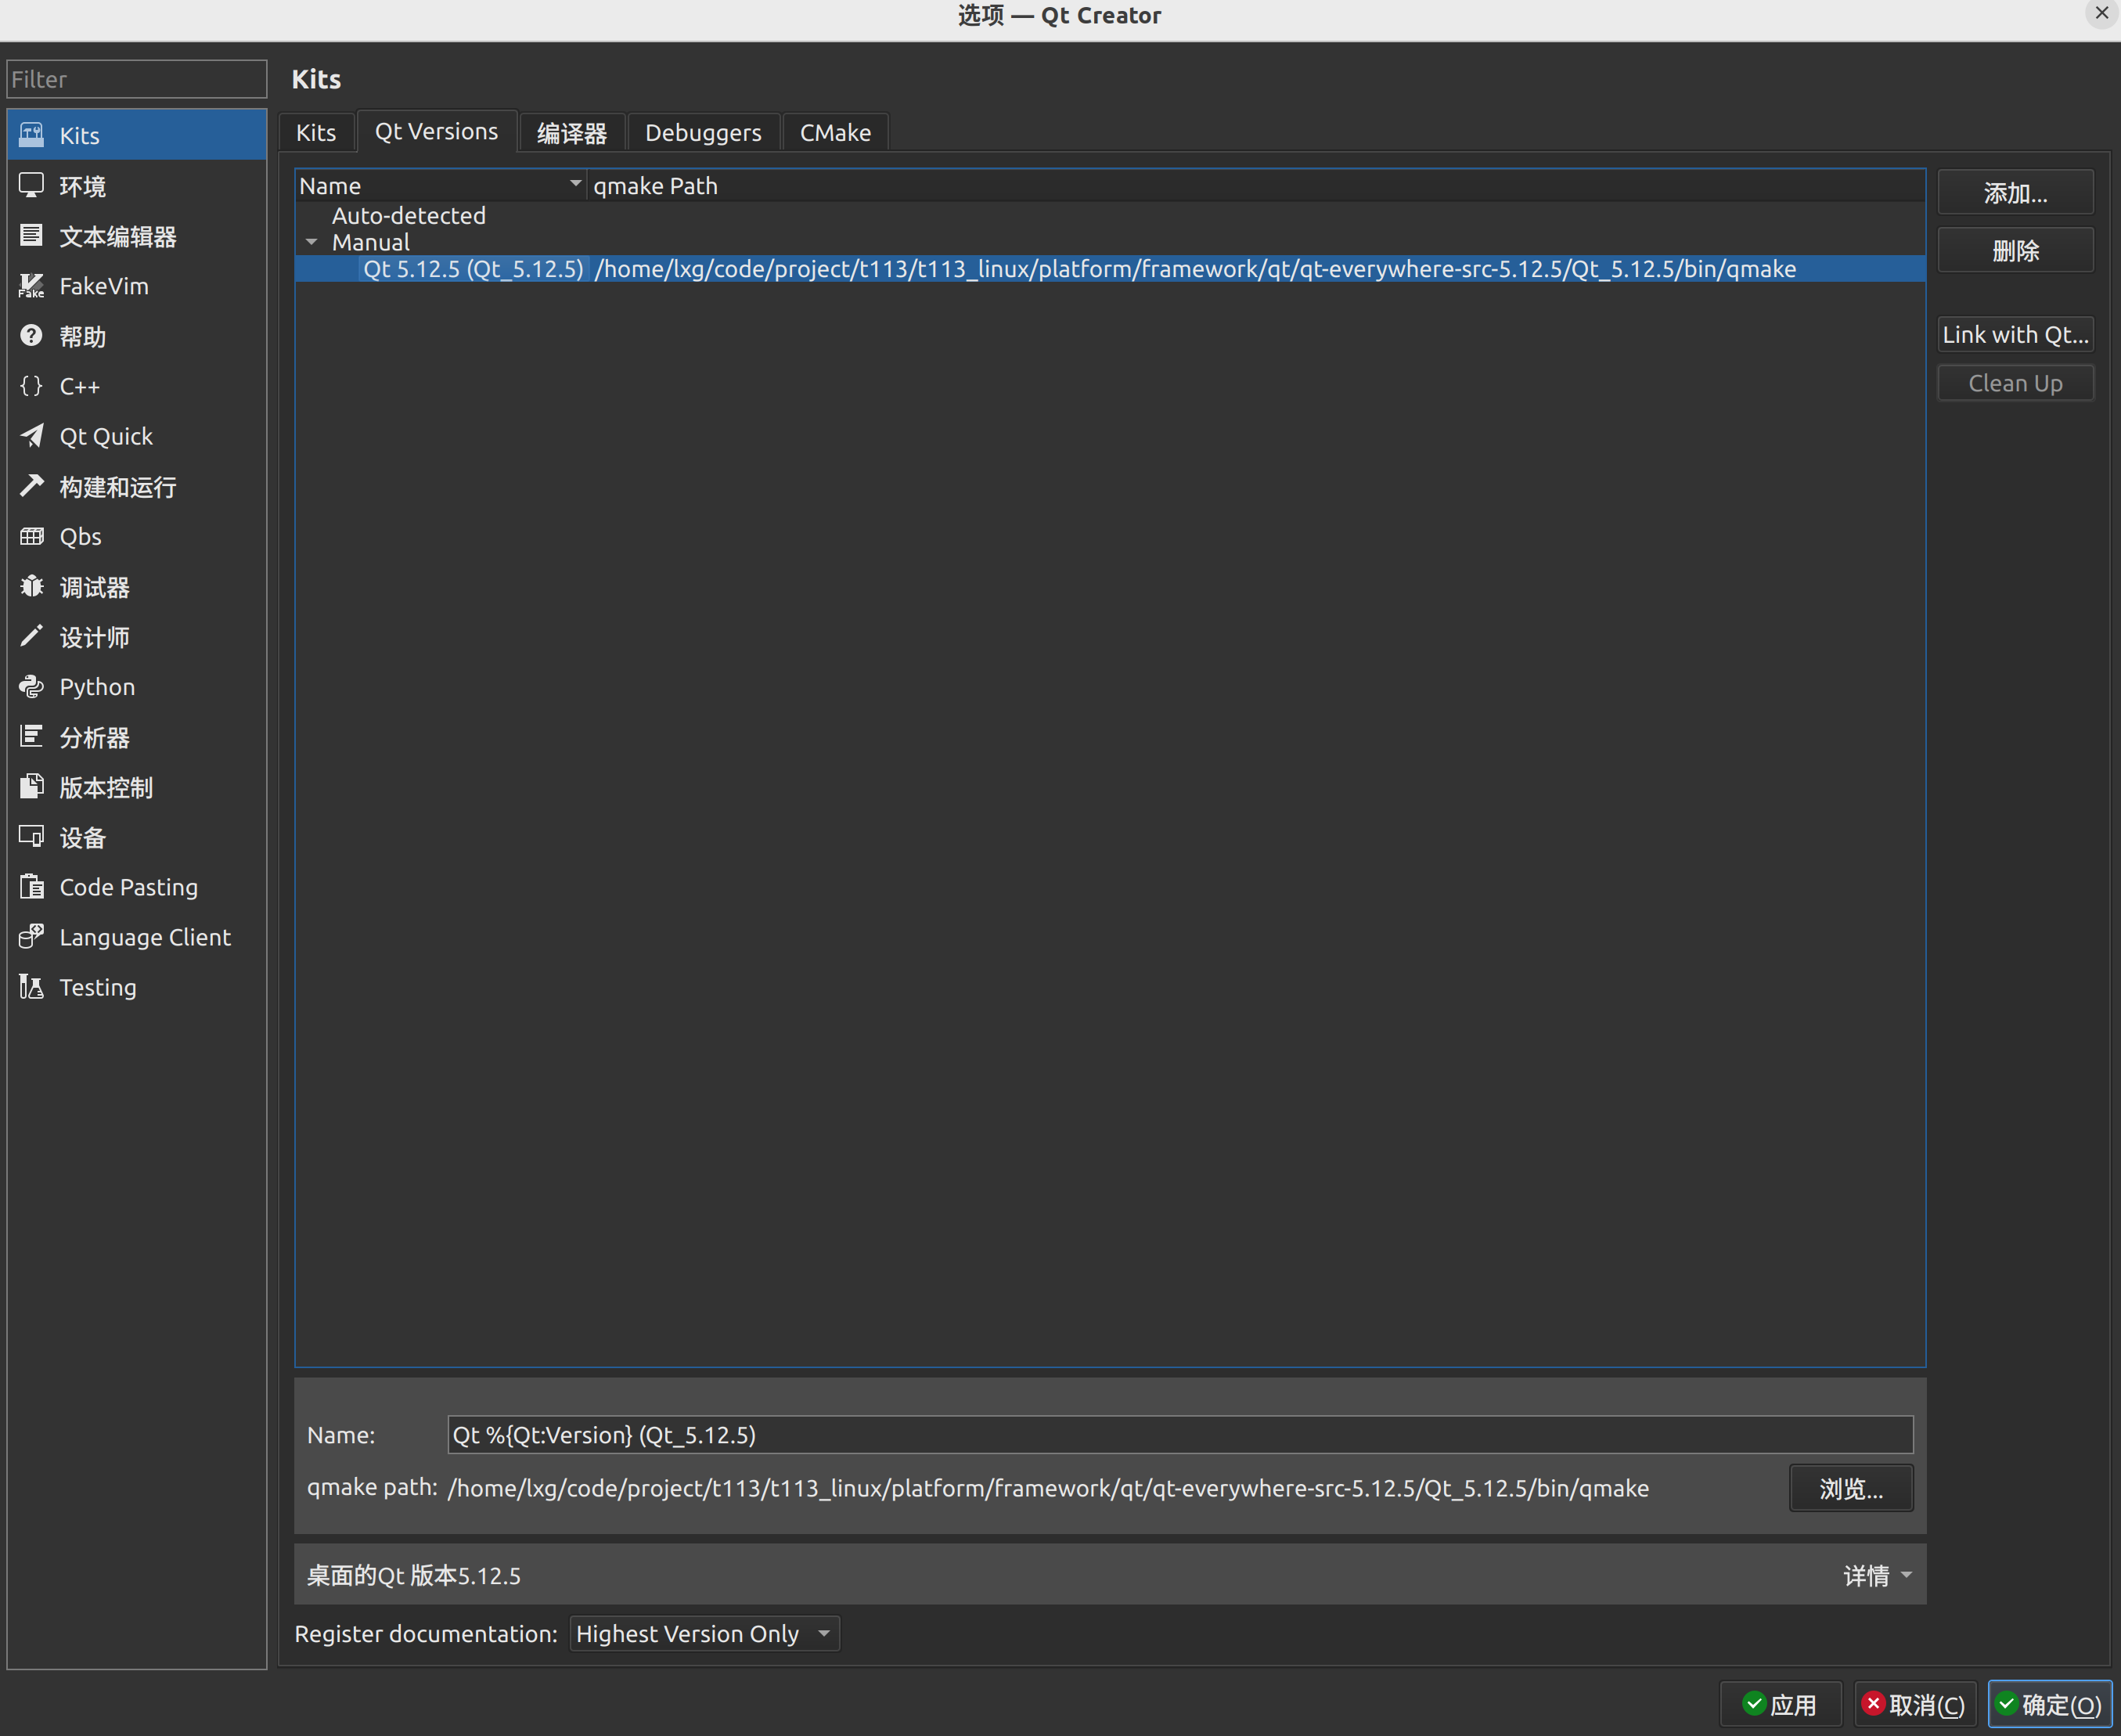The height and width of the screenshot is (1736, 2121).
Task: Open the 版本控制 documents icon
Action: coord(32,787)
